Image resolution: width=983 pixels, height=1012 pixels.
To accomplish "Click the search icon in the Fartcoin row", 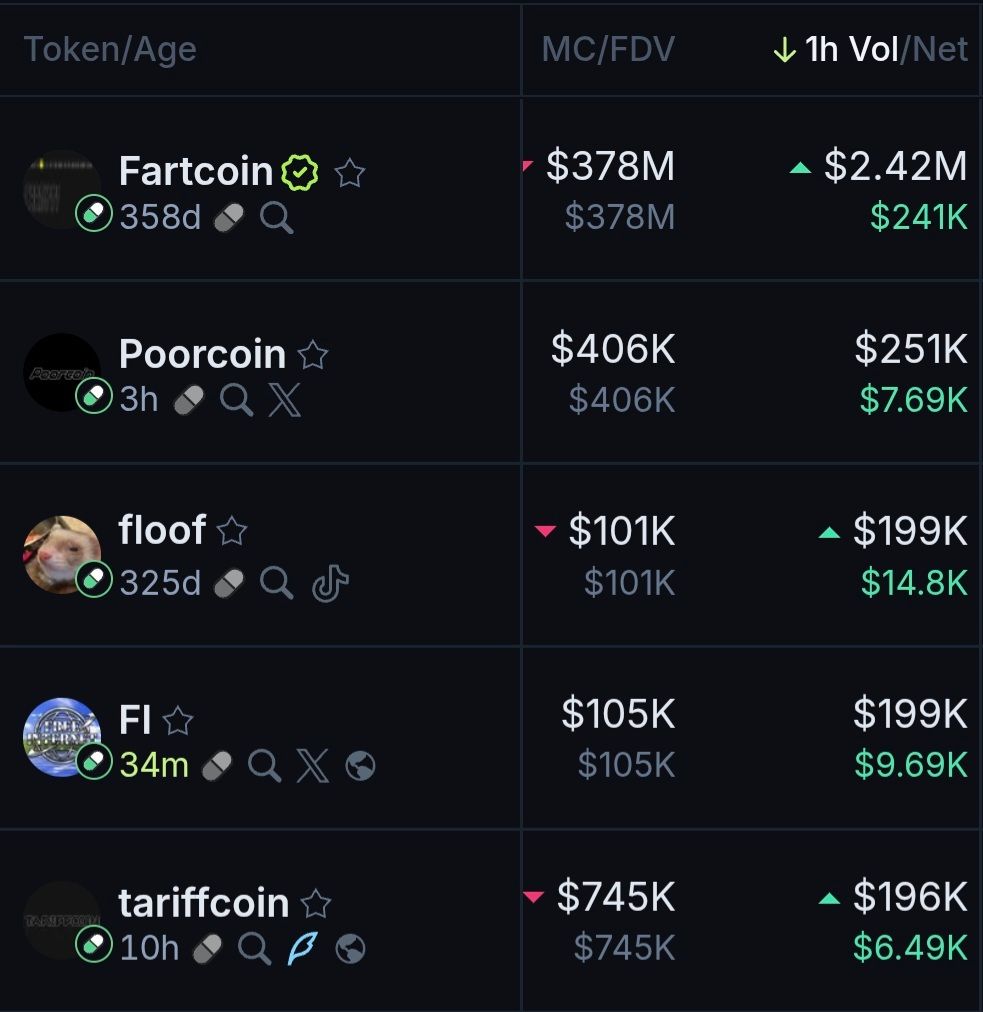I will click(276, 217).
